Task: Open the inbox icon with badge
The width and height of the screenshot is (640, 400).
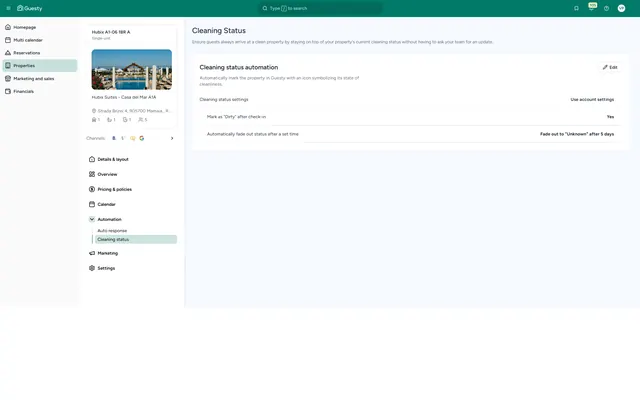Action: click(x=591, y=7)
